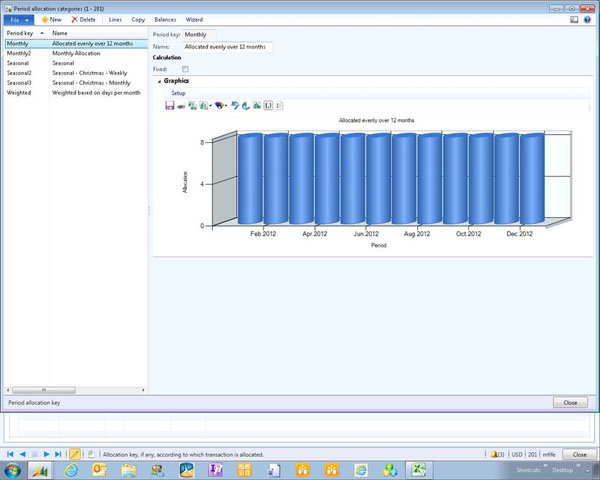Image resolution: width=600 pixels, height=480 pixels.
Task: Toggle the Fixed checkbox
Action: (x=185, y=69)
